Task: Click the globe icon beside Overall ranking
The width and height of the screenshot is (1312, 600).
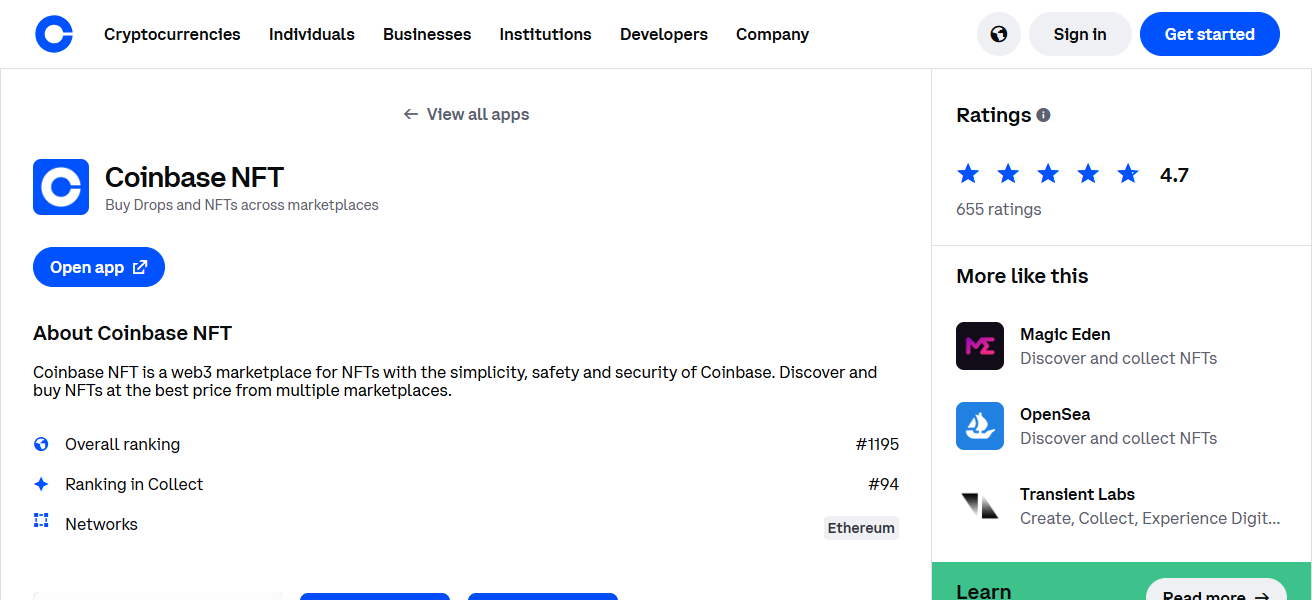Action: (40, 444)
